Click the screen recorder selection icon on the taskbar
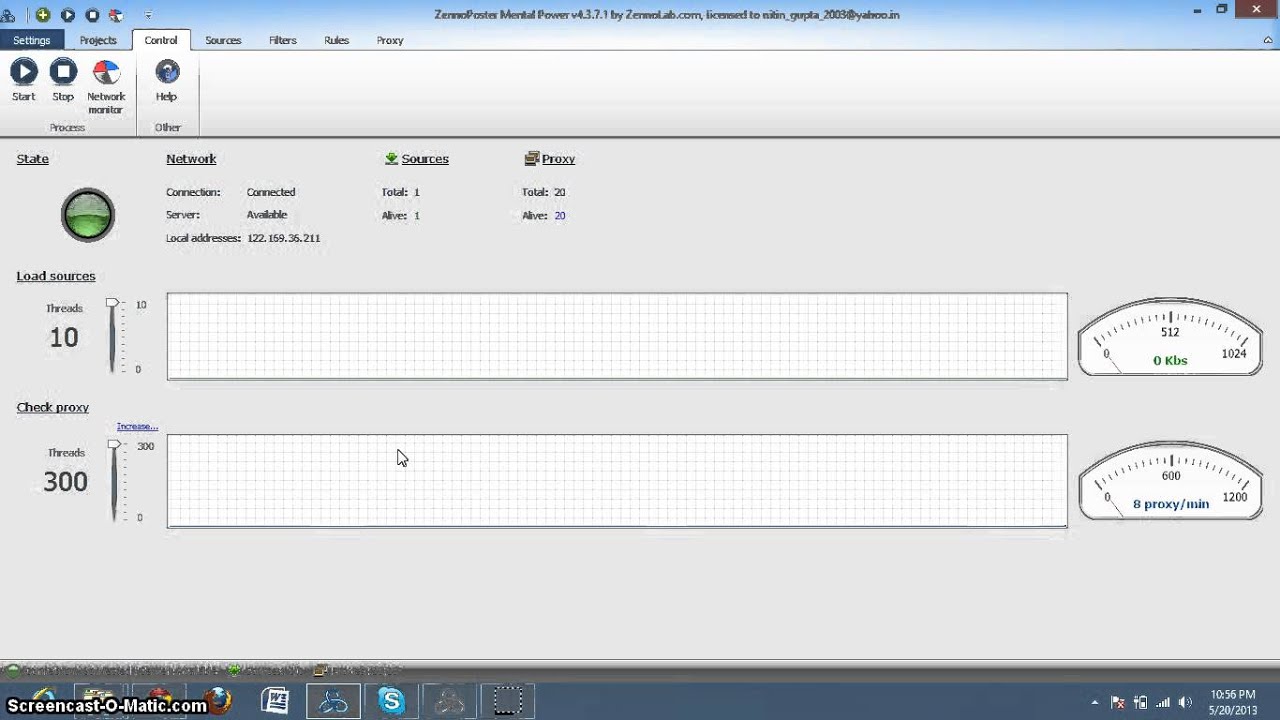 click(x=508, y=700)
